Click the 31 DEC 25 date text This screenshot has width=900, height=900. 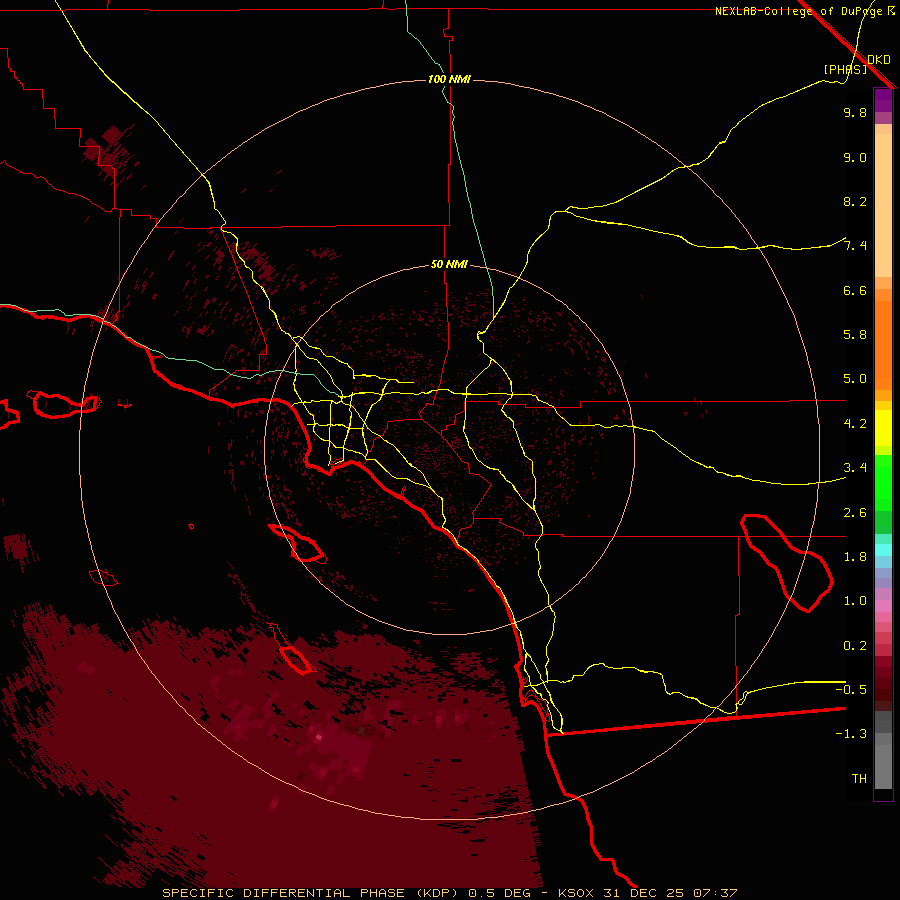[643, 893]
